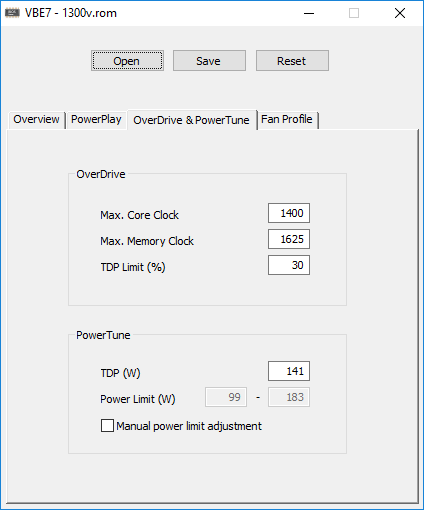Click the TDP (W) field showing 141

tap(289, 371)
